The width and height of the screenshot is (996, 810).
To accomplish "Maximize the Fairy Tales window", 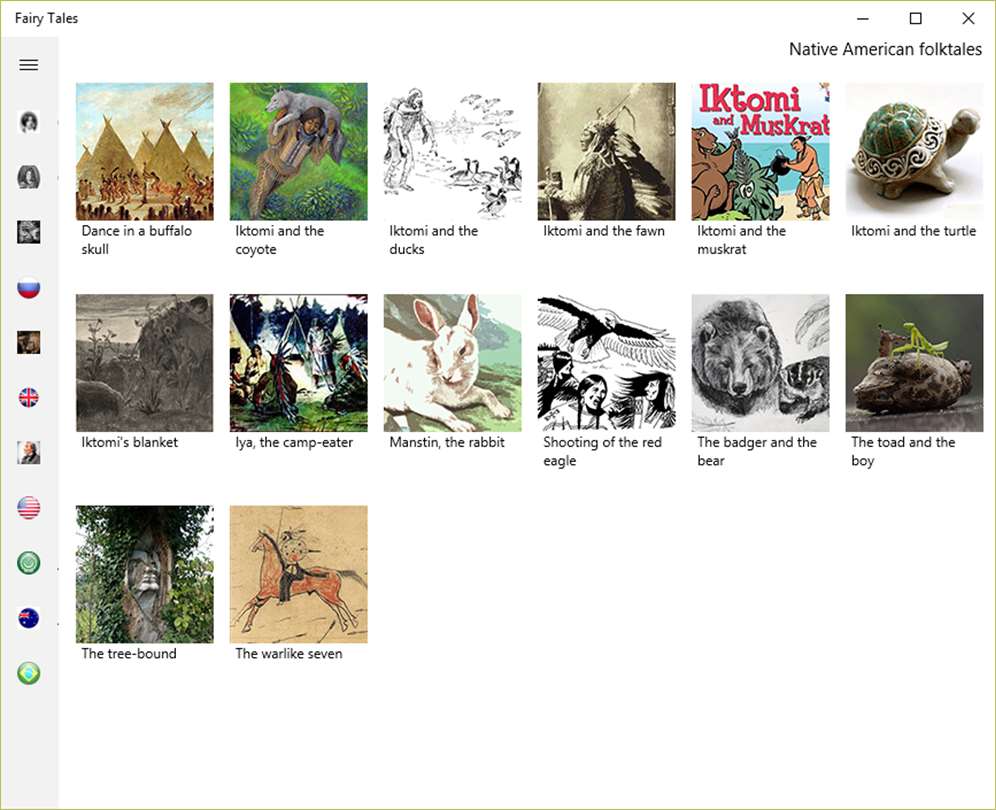I will point(915,18).
